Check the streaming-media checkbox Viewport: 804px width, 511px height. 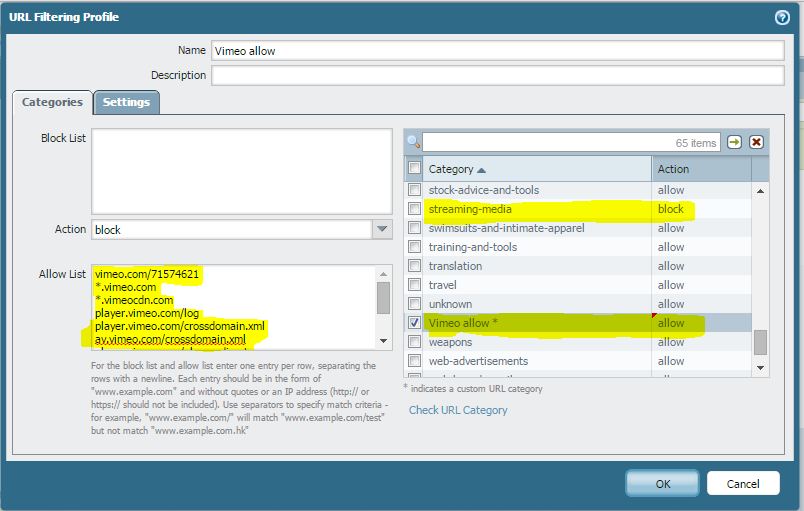pos(414,209)
